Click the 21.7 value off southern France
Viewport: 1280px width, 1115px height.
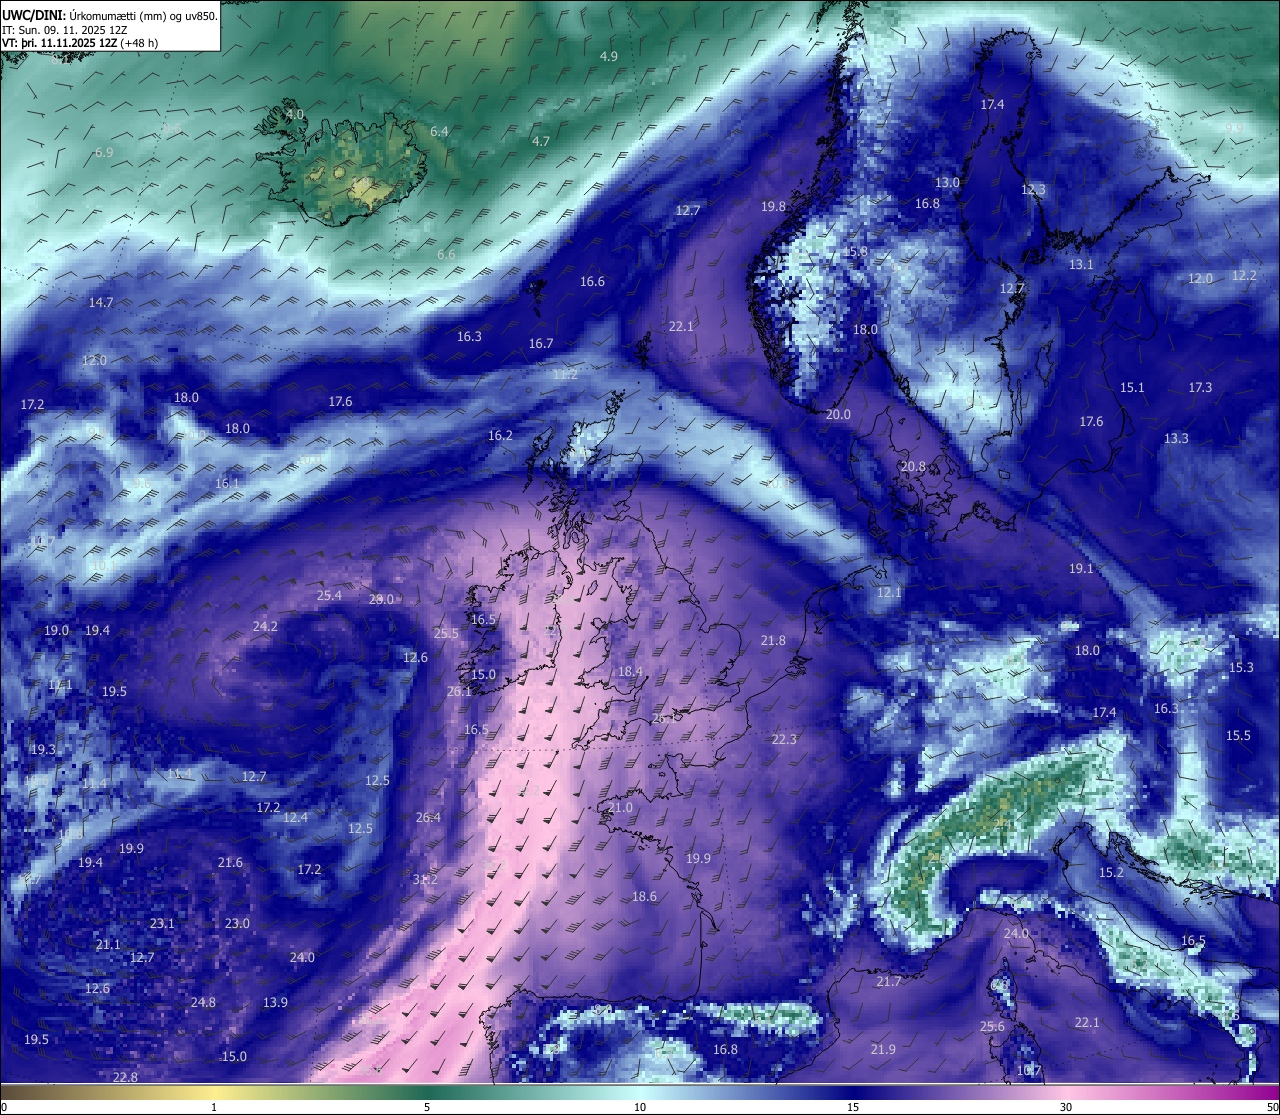[x=889, y=982]
